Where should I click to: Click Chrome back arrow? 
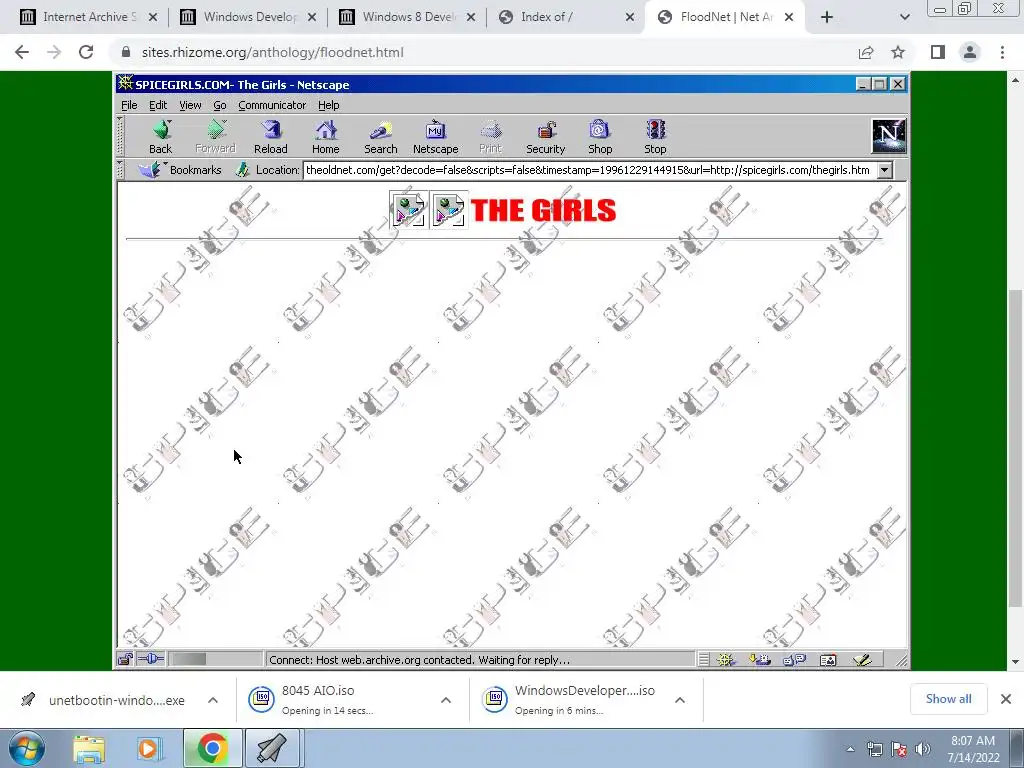[x=22, y=52]
